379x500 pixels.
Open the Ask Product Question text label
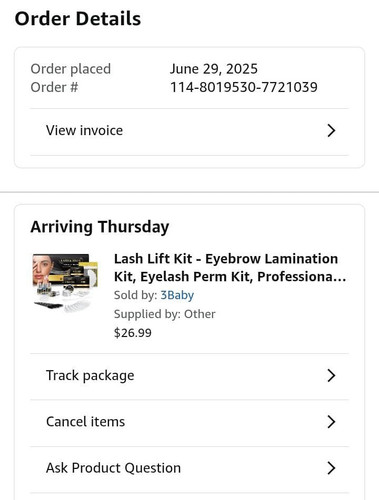pos(113,468)
